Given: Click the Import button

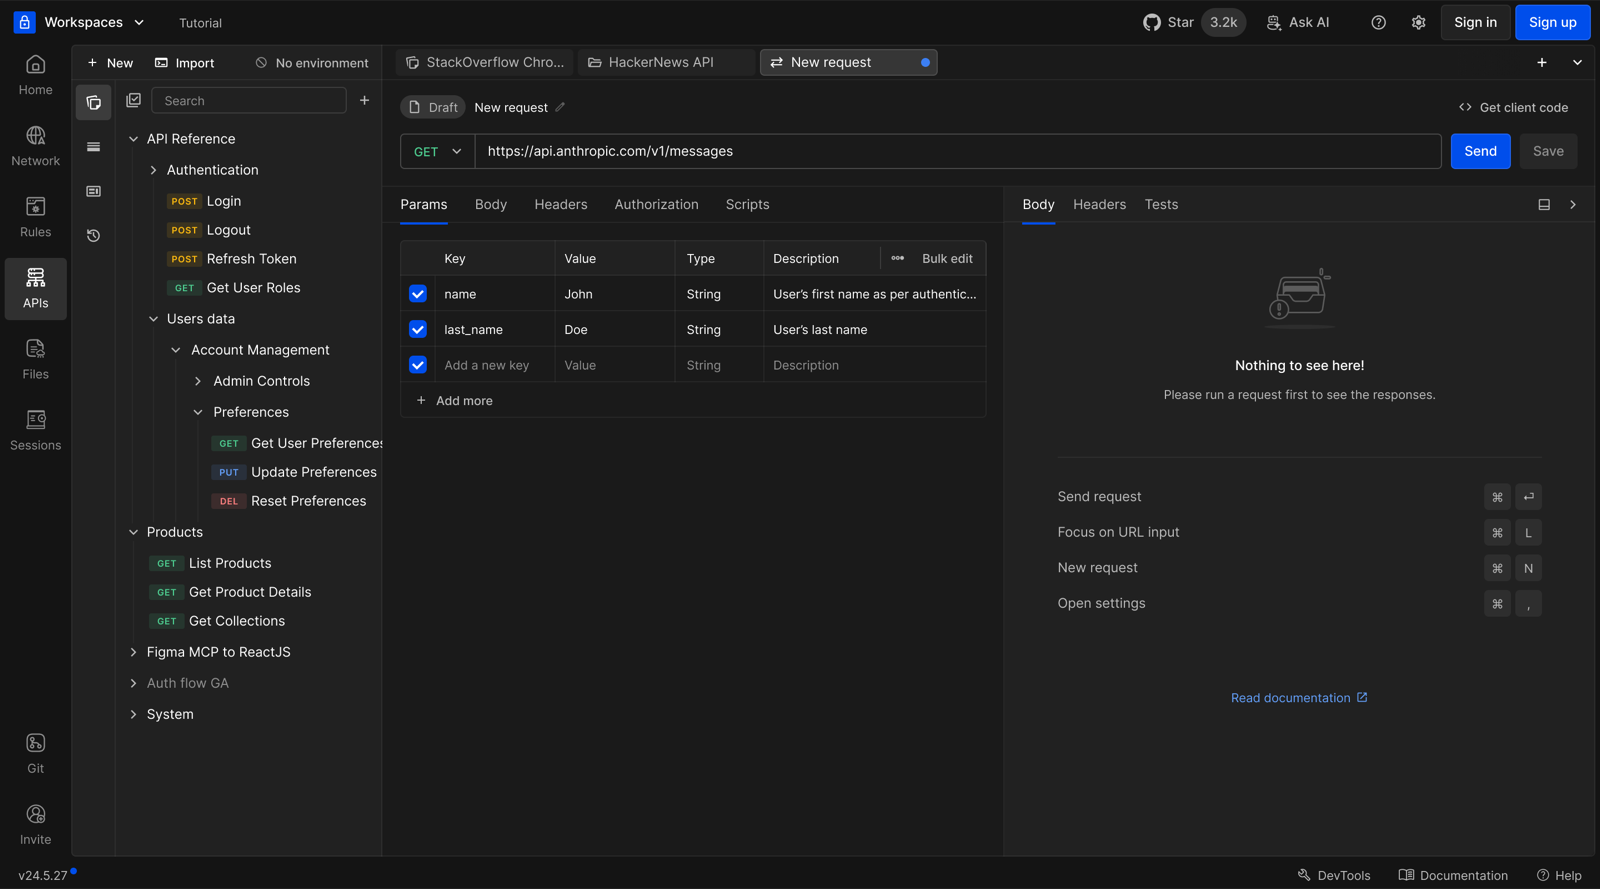Looking at the screenshot, I should [x=185, y=62].
